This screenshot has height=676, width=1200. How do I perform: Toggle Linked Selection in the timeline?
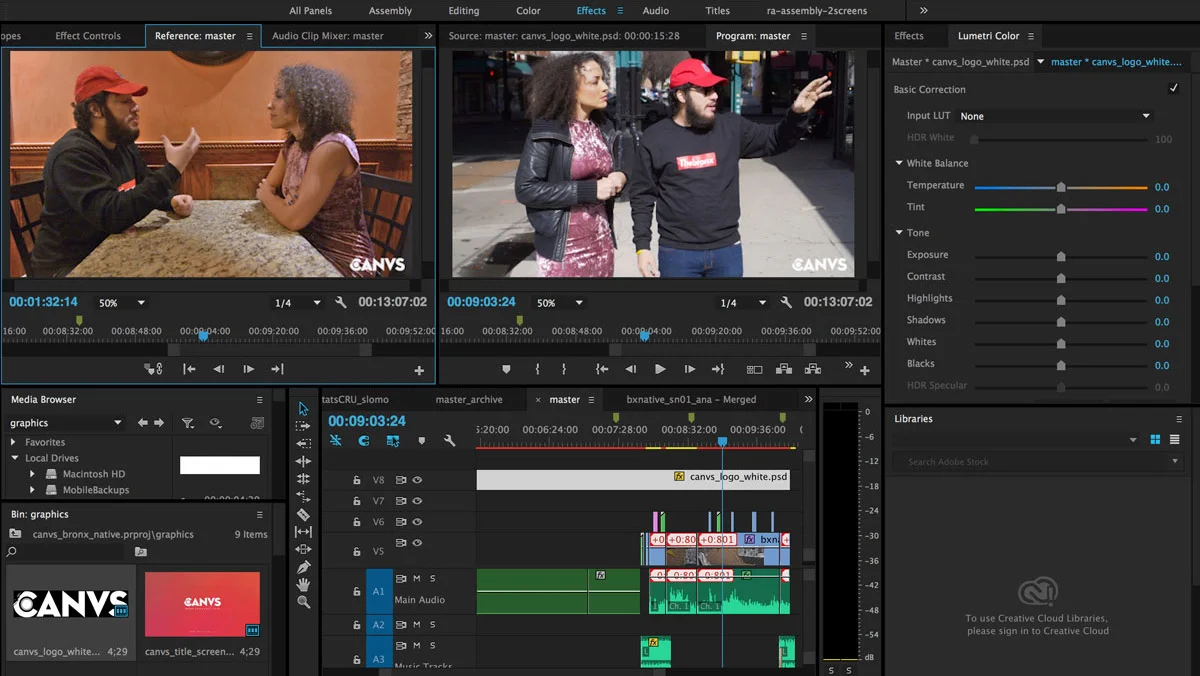[x=393, y=441]
